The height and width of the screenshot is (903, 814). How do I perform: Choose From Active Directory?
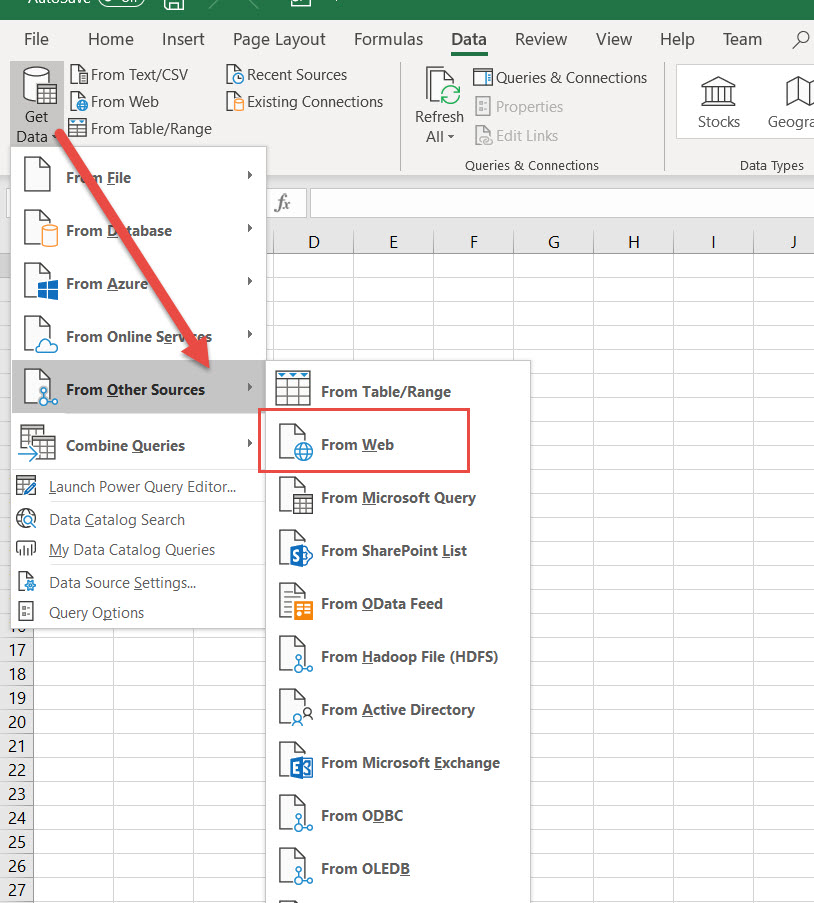tap(397, 709)
